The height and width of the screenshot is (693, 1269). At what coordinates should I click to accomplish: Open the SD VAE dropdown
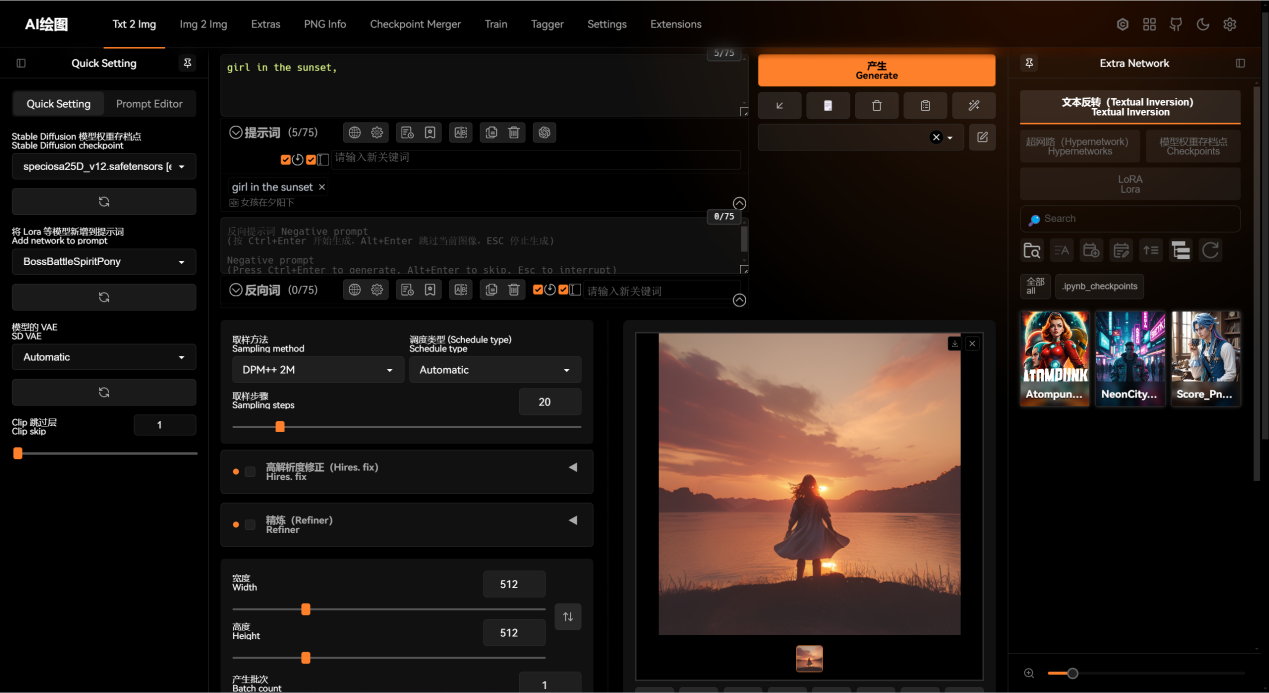[104, 357]
